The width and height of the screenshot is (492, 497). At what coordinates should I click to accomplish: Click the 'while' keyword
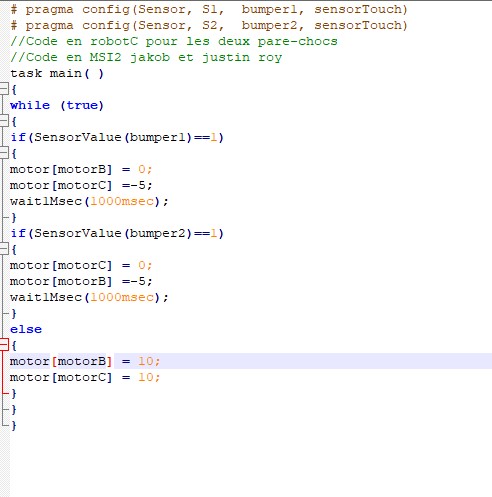coord(30,105)
